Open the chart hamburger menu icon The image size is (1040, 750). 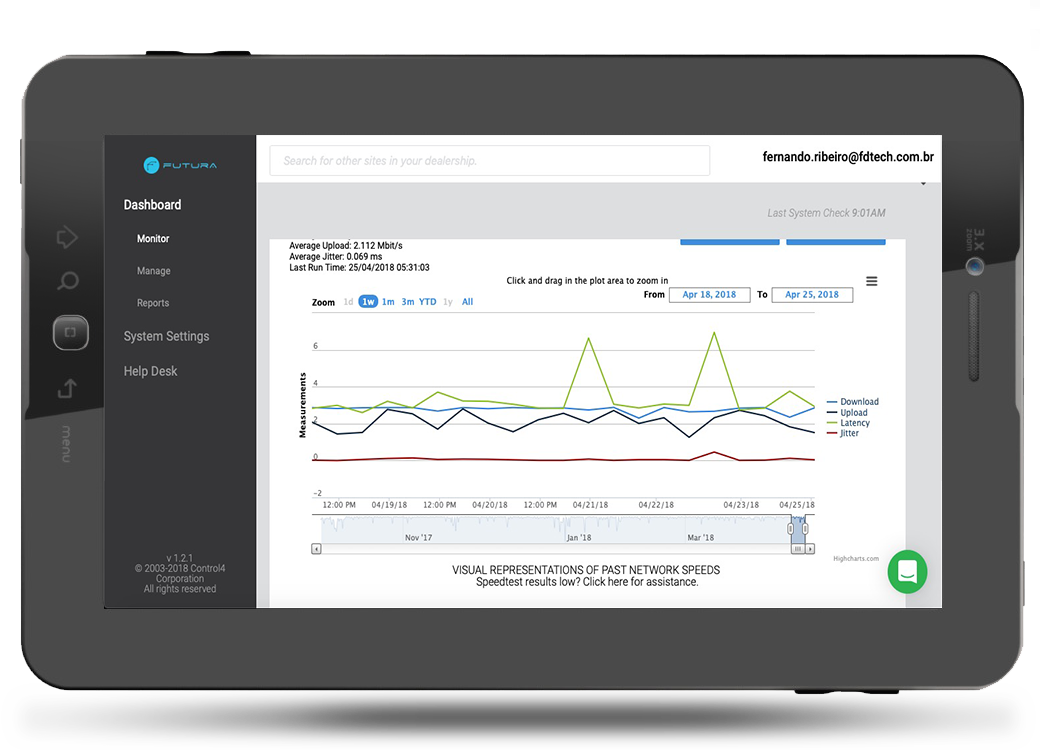point(872,281)
